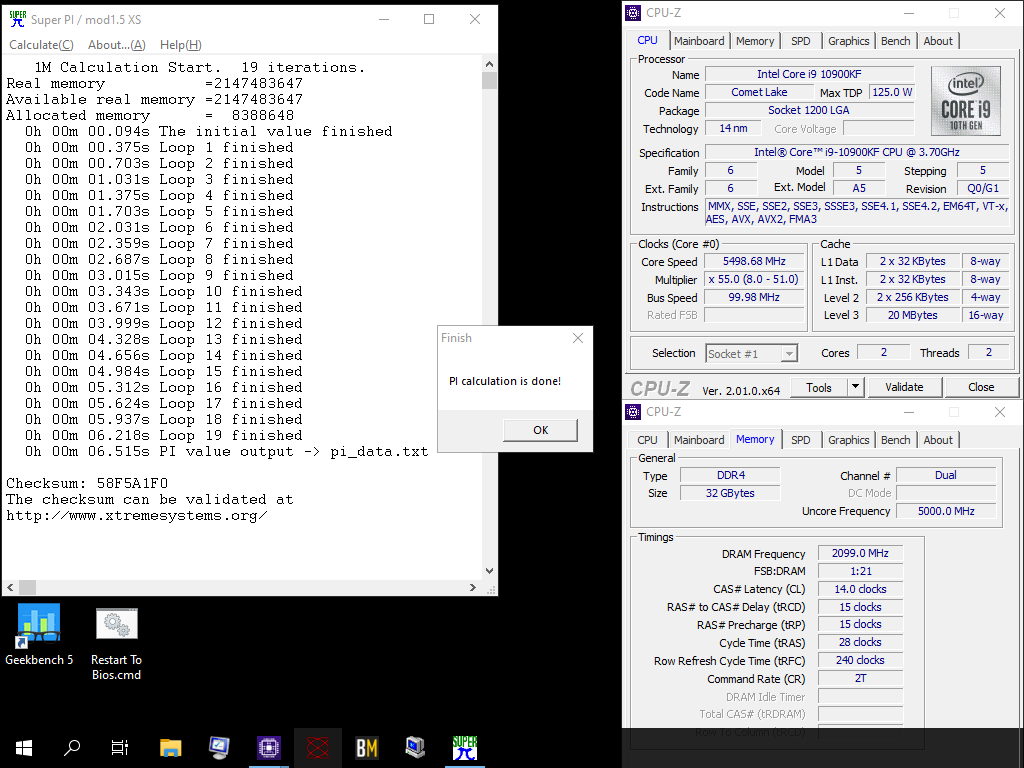Screen dimensions: 1024x768
Task: Click the Row Refresh Cycle 240 clocks value
Action: coord(860,660)
